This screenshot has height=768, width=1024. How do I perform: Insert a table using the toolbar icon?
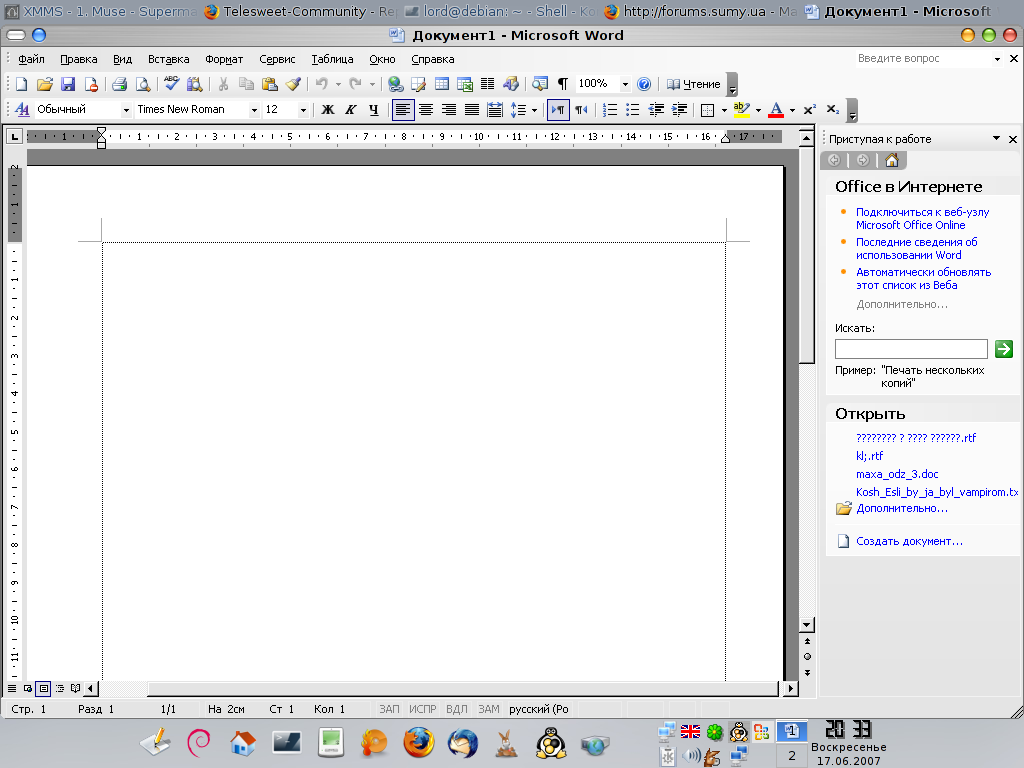[441, 85]
